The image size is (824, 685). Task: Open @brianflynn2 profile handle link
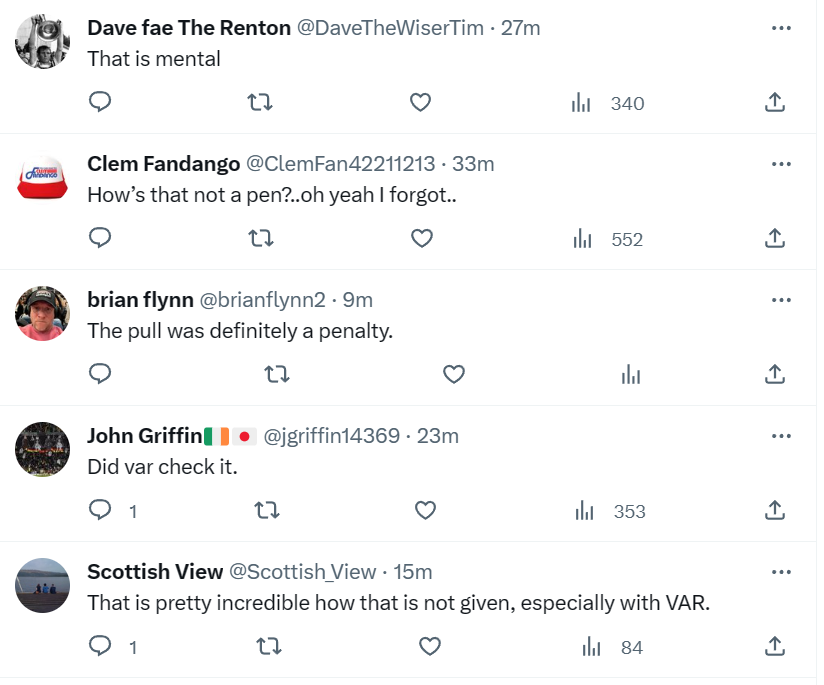point(262,300)
